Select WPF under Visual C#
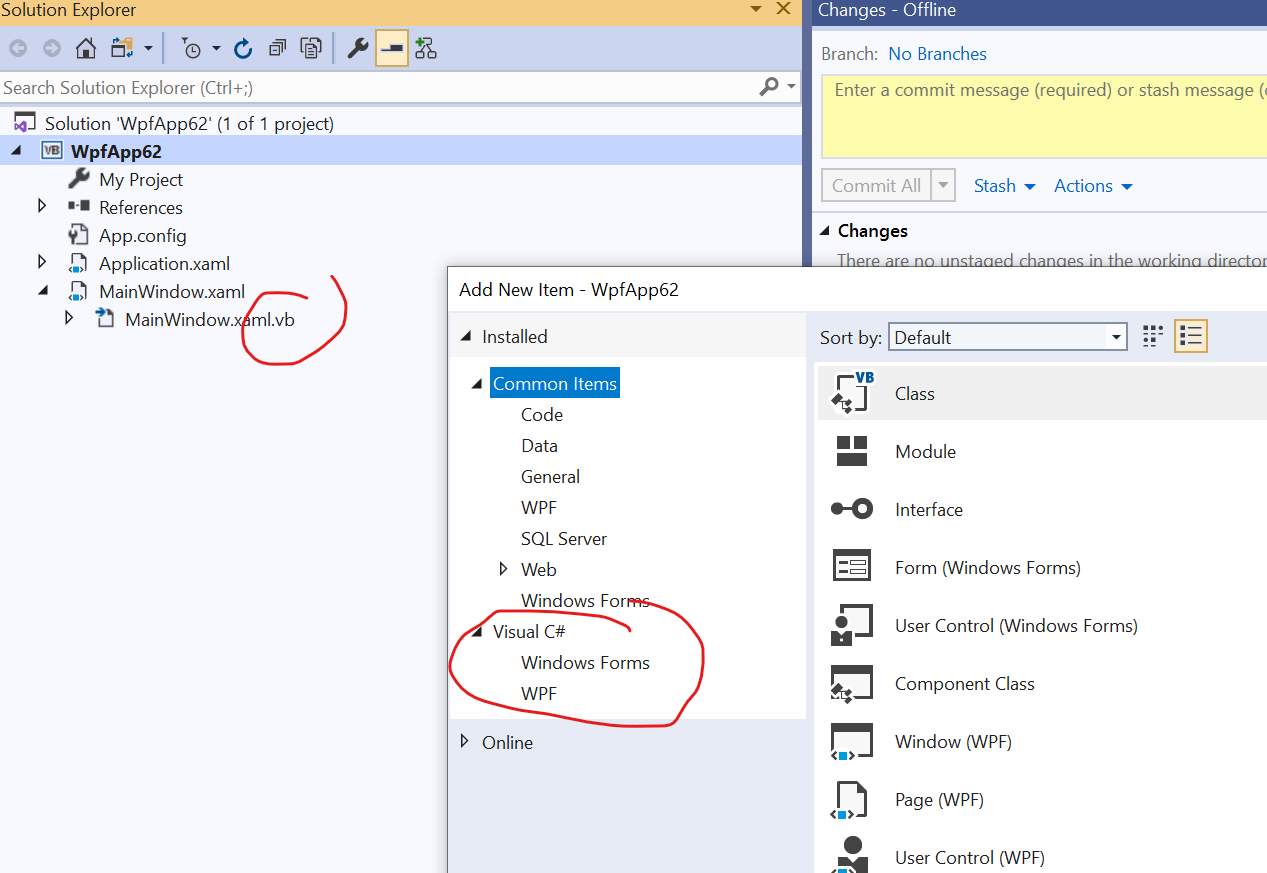The height and width of the screenshot is (873, 1267). point(539,694)
